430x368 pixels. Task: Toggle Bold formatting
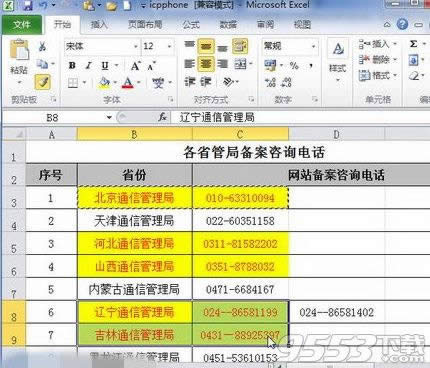(x=72, y=65)
